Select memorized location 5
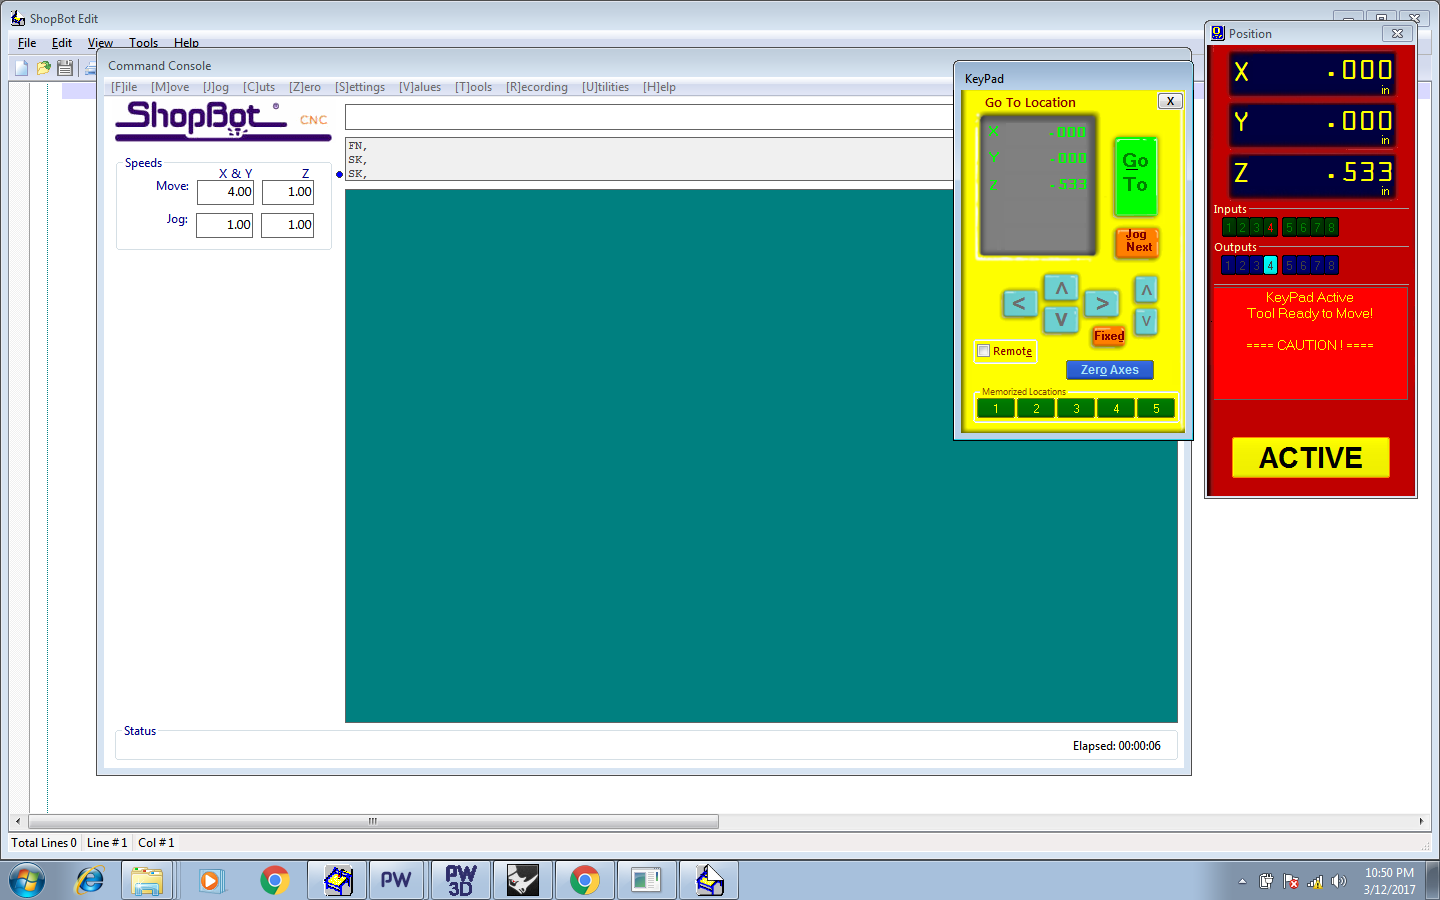The image size is (1440, 900). pos(1156,408)
